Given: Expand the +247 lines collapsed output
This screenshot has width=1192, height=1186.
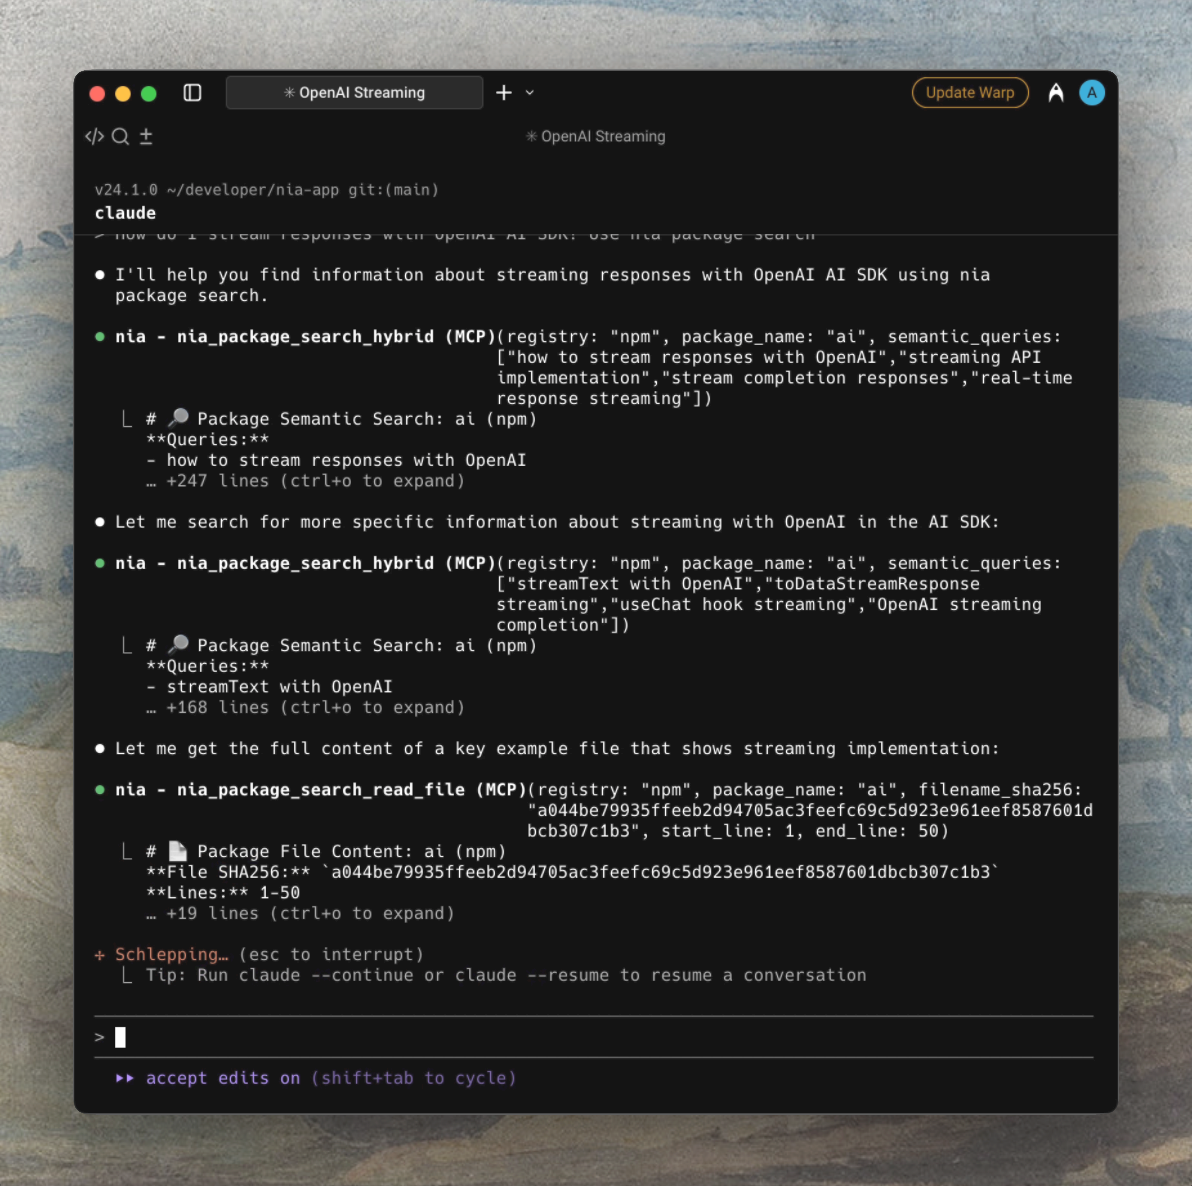Looking at the screenshot, I should [305, 480].
